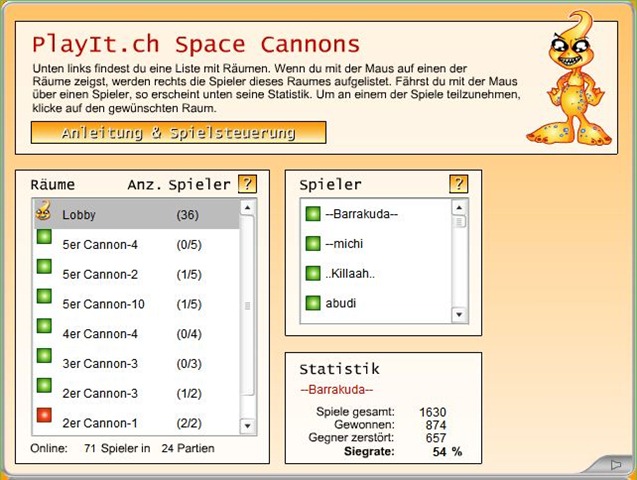Image resolution: width=637 pixels, height=480 pixels.
Task: Click the (1/2) count for 2er Cannon-3
Action: coord(189,394)
